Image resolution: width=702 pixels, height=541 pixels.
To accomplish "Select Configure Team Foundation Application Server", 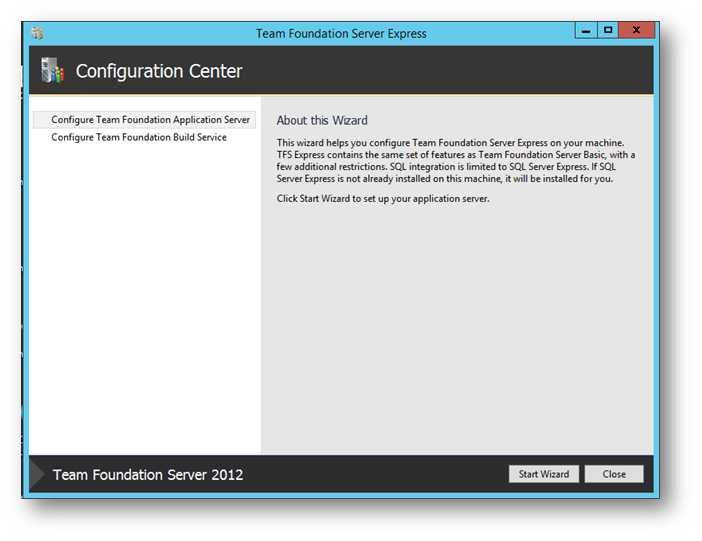I will pyautogui.click(x=144, y=120).
